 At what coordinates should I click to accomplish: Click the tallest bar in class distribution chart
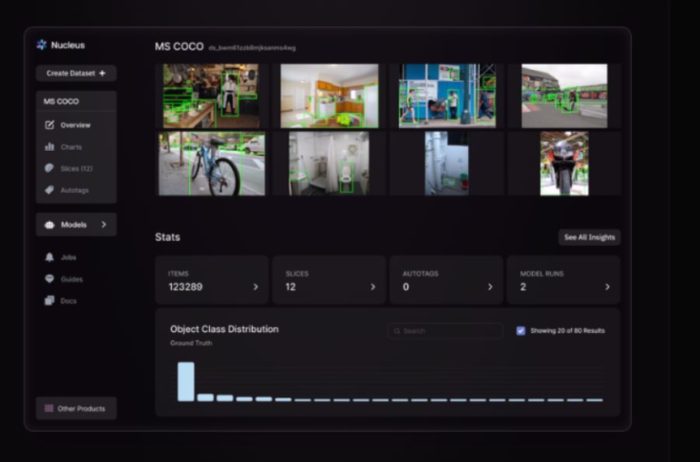coord(186,381)
